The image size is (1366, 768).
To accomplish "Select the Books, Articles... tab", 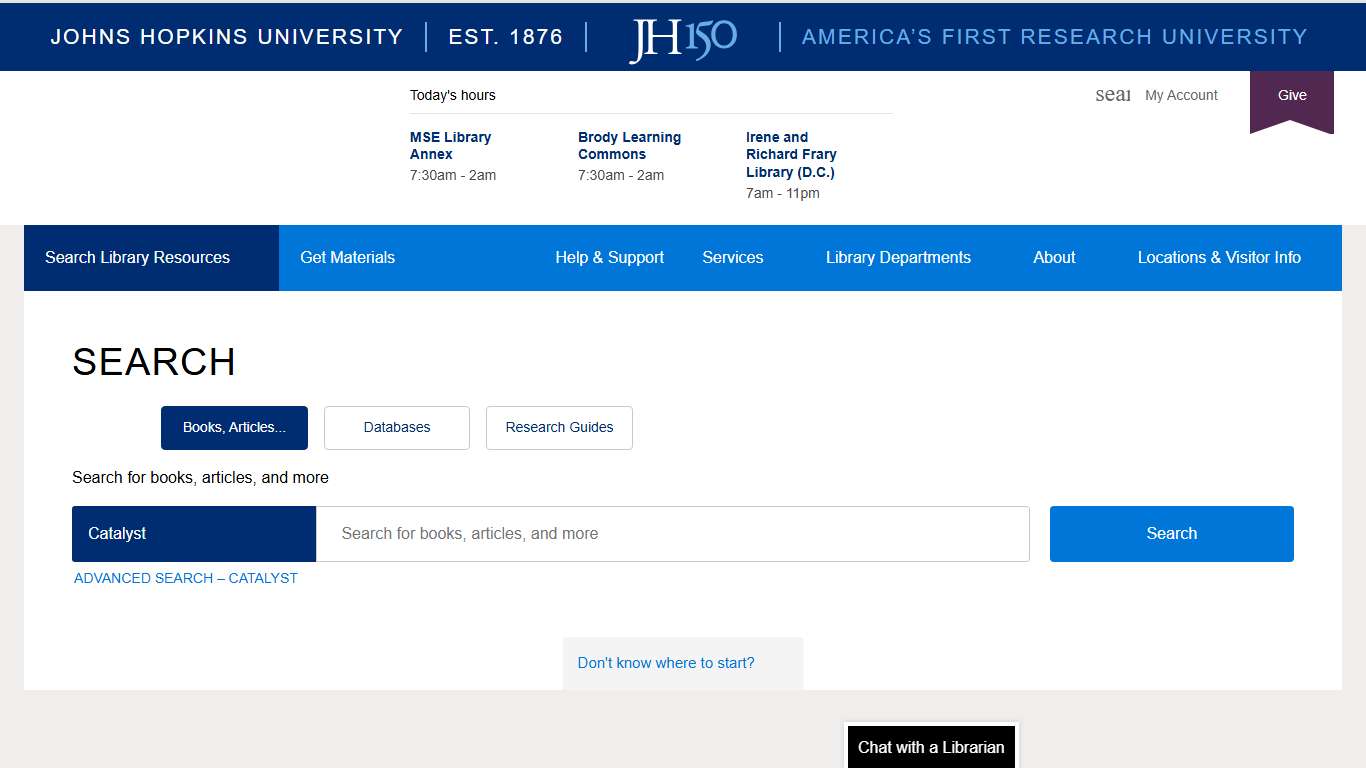I will pos(234,428).
